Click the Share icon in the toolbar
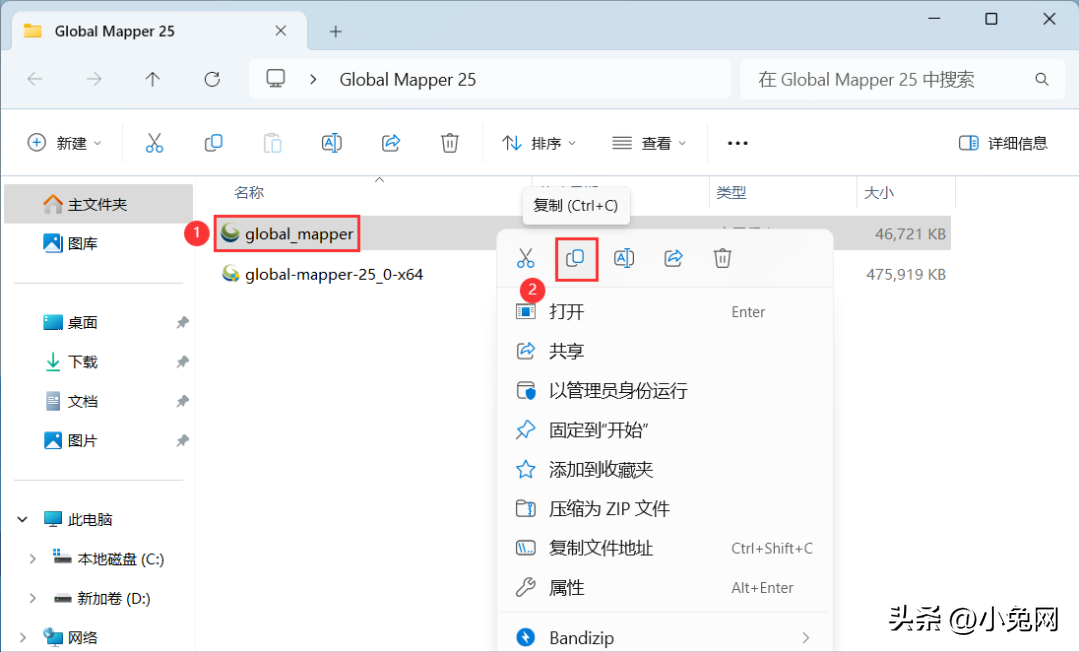This screenshot has width=1079, height=652. point(391,143)
